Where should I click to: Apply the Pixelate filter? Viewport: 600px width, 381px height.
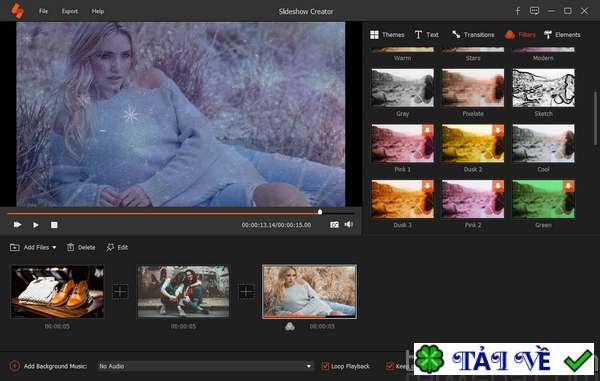473,88
